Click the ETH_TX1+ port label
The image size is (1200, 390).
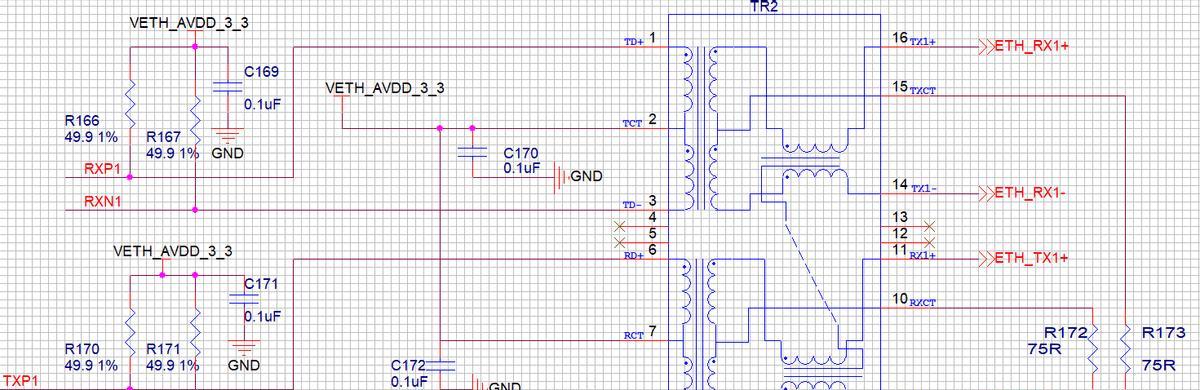coord(1029,258)
